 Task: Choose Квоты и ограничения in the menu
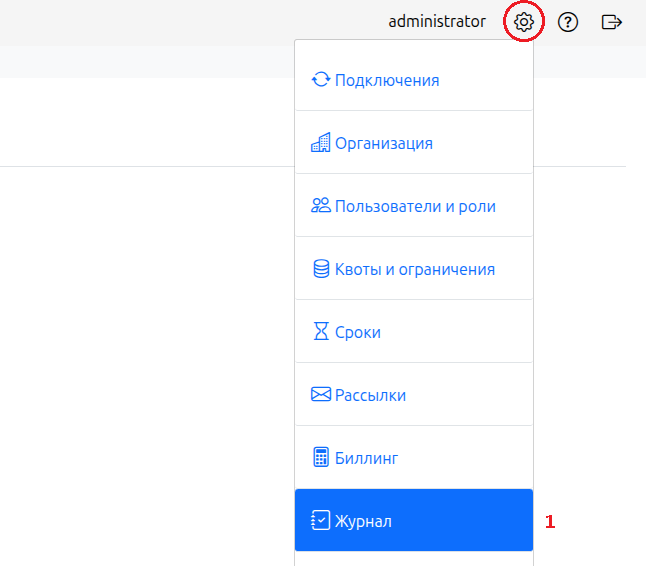tap(415, 269)
